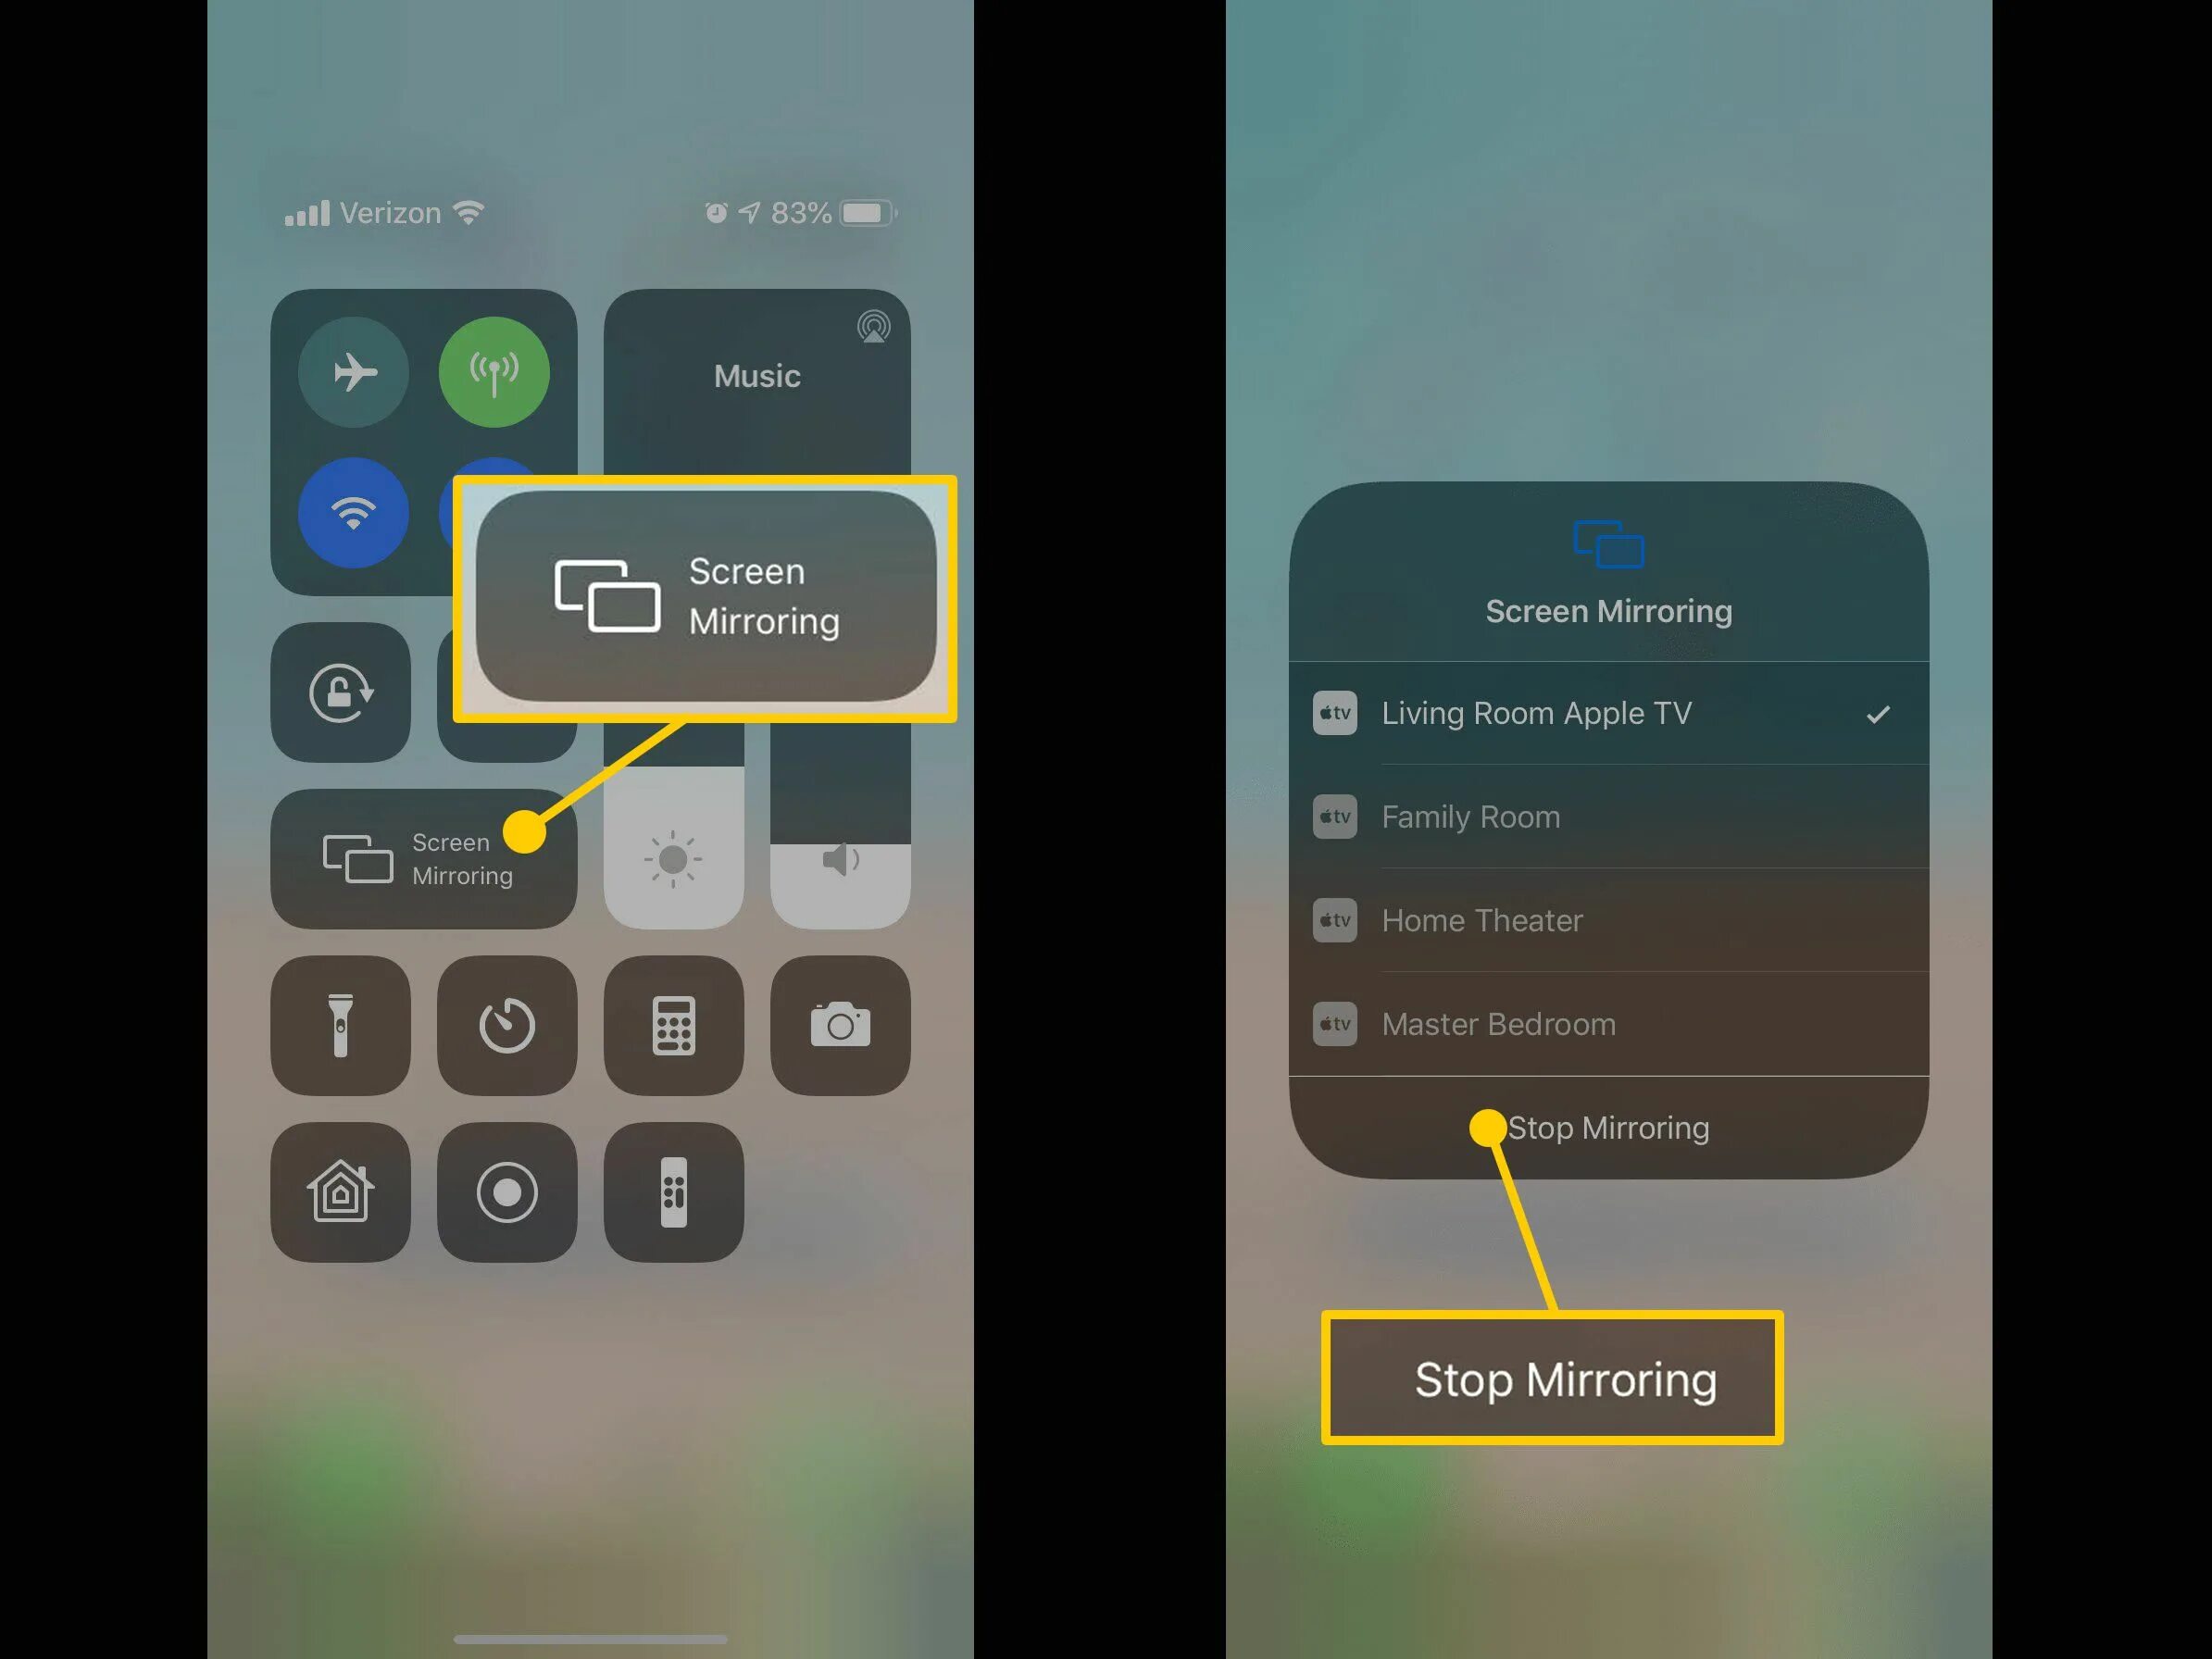Tap the Calculator icon
Image resolution: width=2212 pixels, height=1659 pixels.
[669, 1023]
